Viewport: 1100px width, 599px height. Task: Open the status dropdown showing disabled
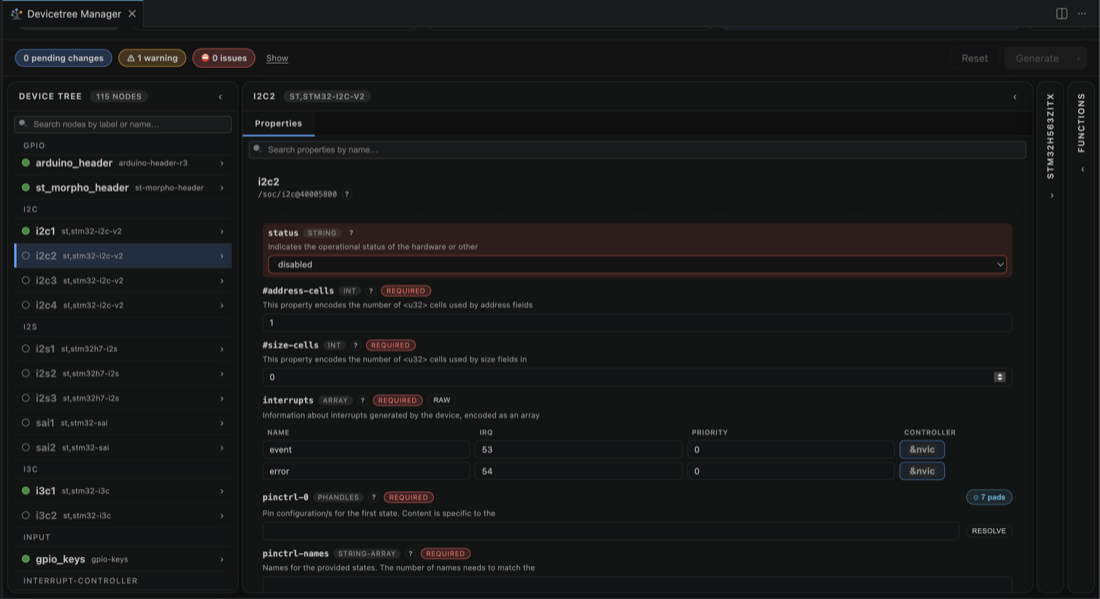pyautogui.click(x=637, y=264)
